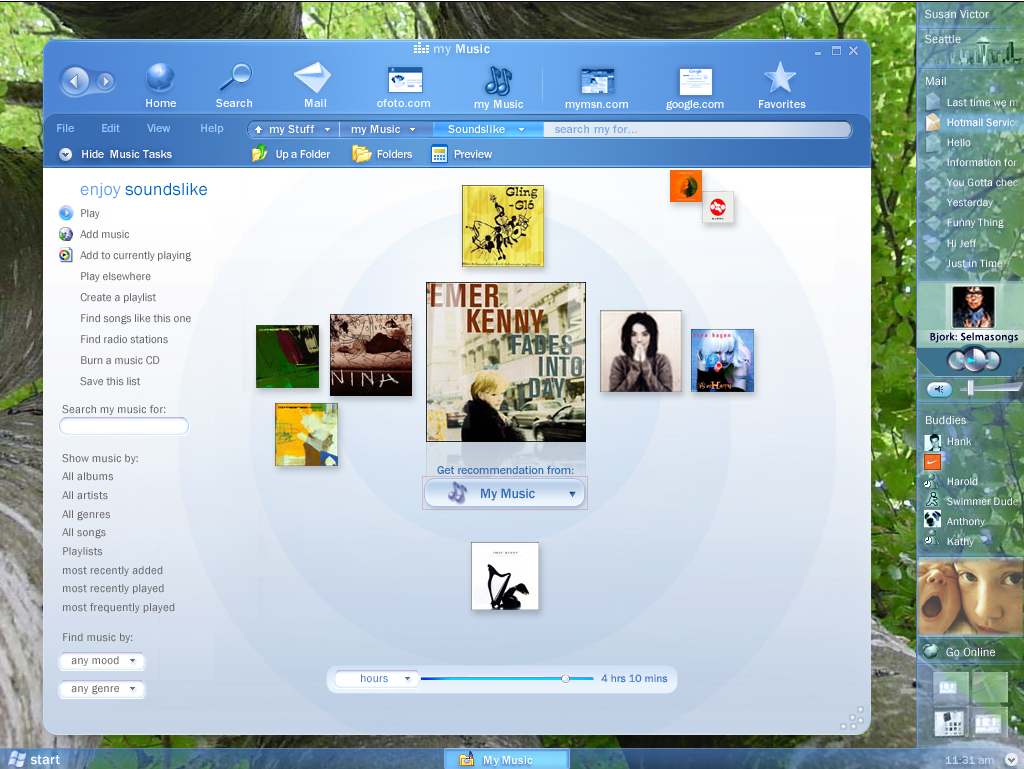Click the Play task icon

pyautogui.click(x=66, y=213)
